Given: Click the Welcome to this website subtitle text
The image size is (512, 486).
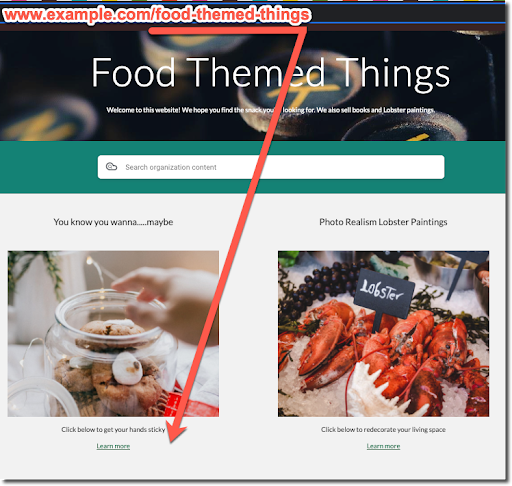Looking at the screenshot, I should tap(271, 110).
